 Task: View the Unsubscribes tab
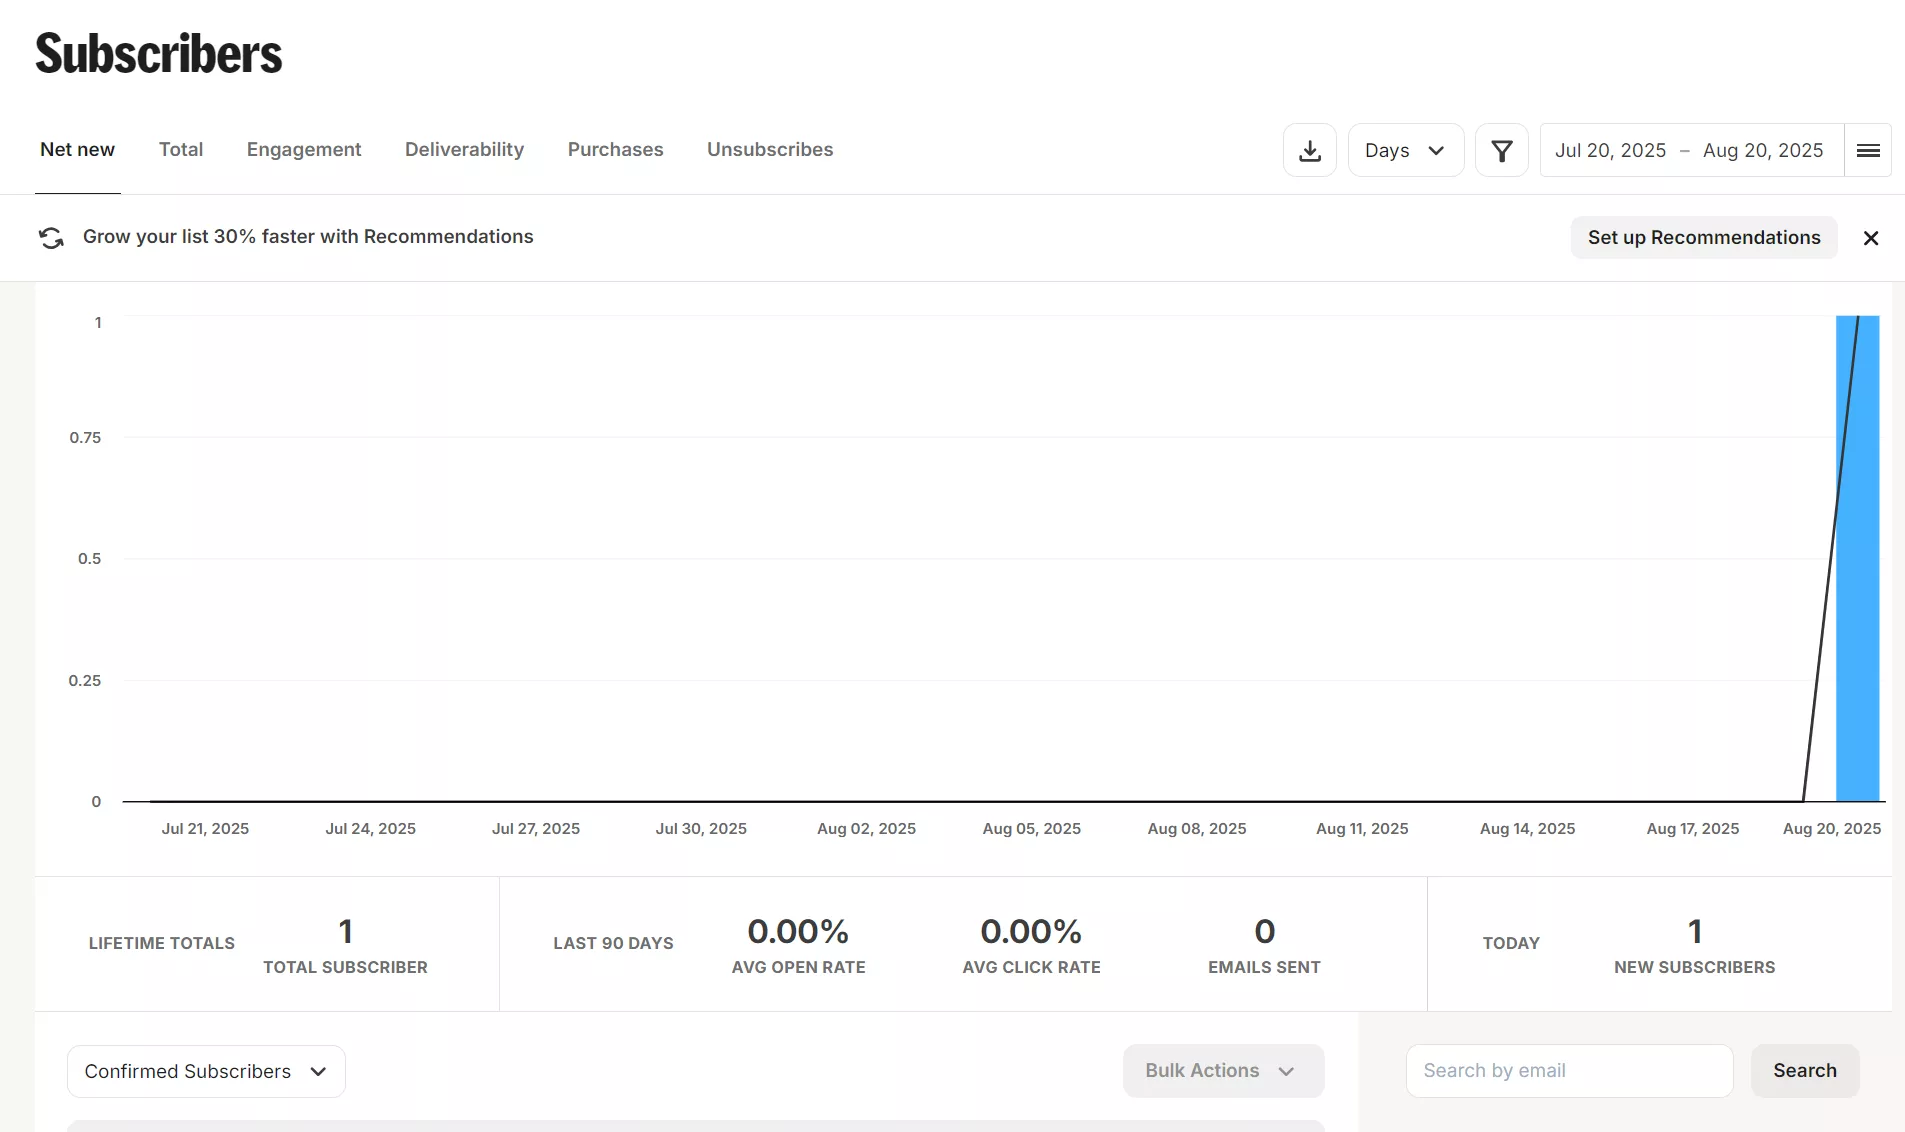[x=769, y=149]
